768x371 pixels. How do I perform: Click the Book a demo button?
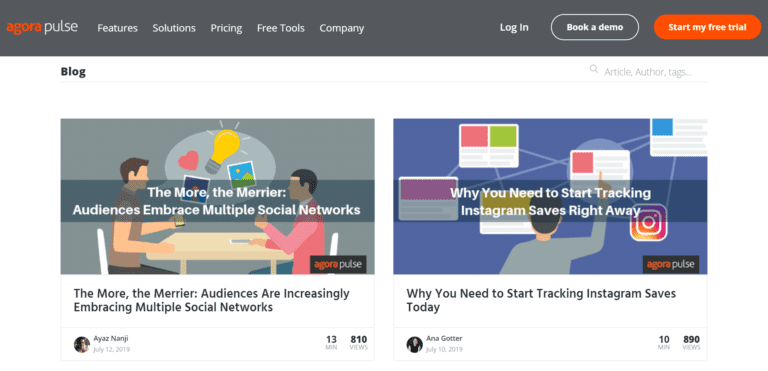(595, 27)
